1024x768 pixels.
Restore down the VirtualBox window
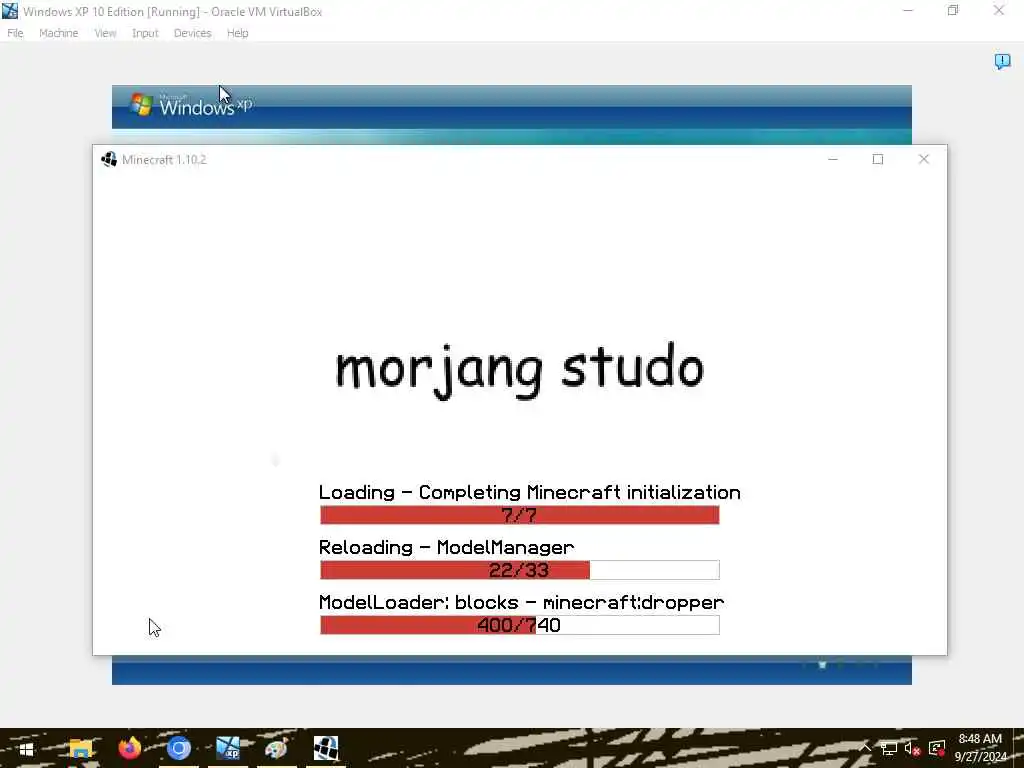953,11
